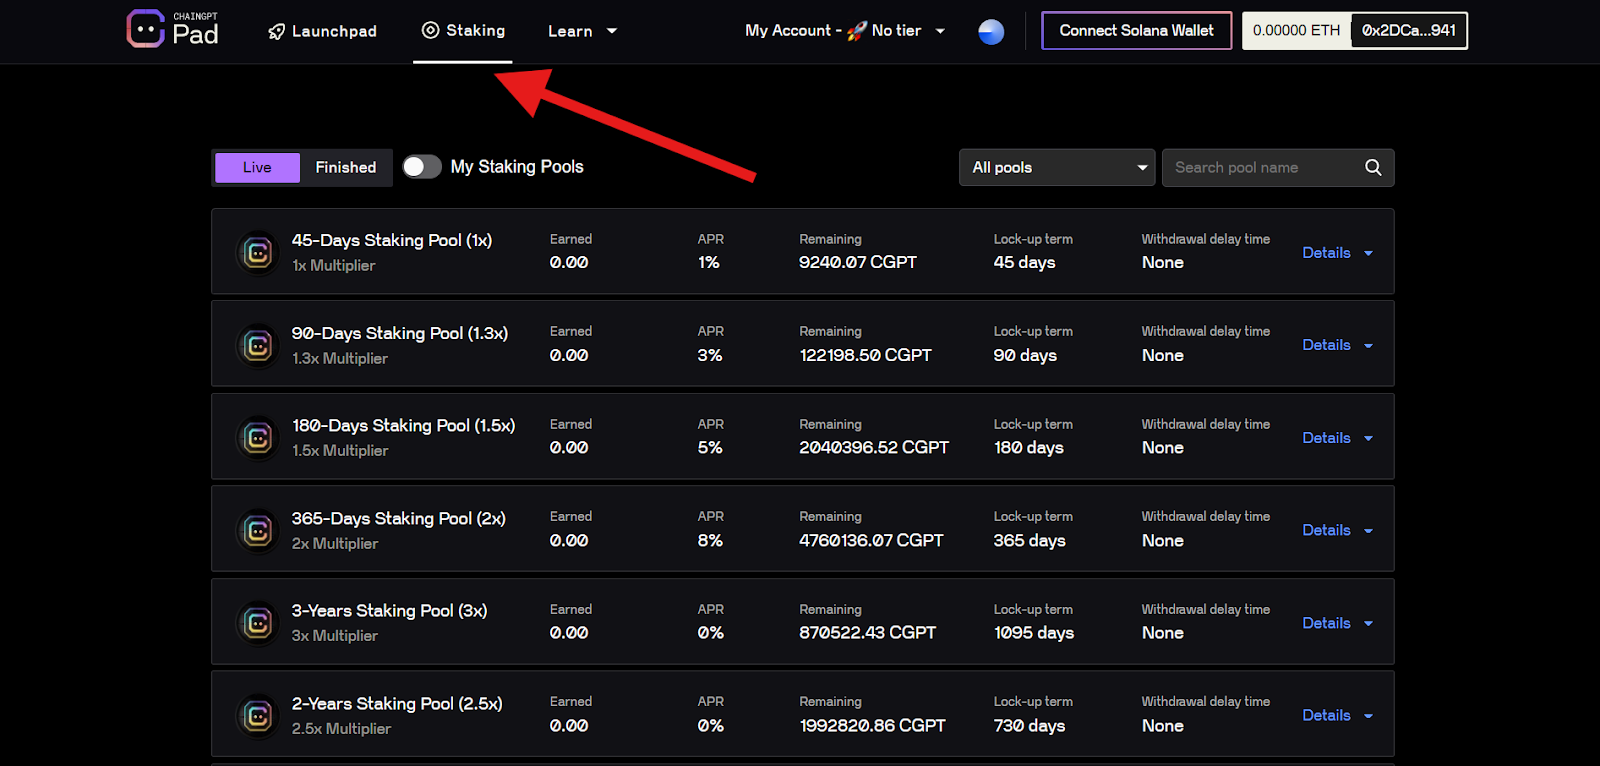Click the 1.5x Multiplier label
The height and width of the screenshot is (766, 1600).
pos(340,451)
